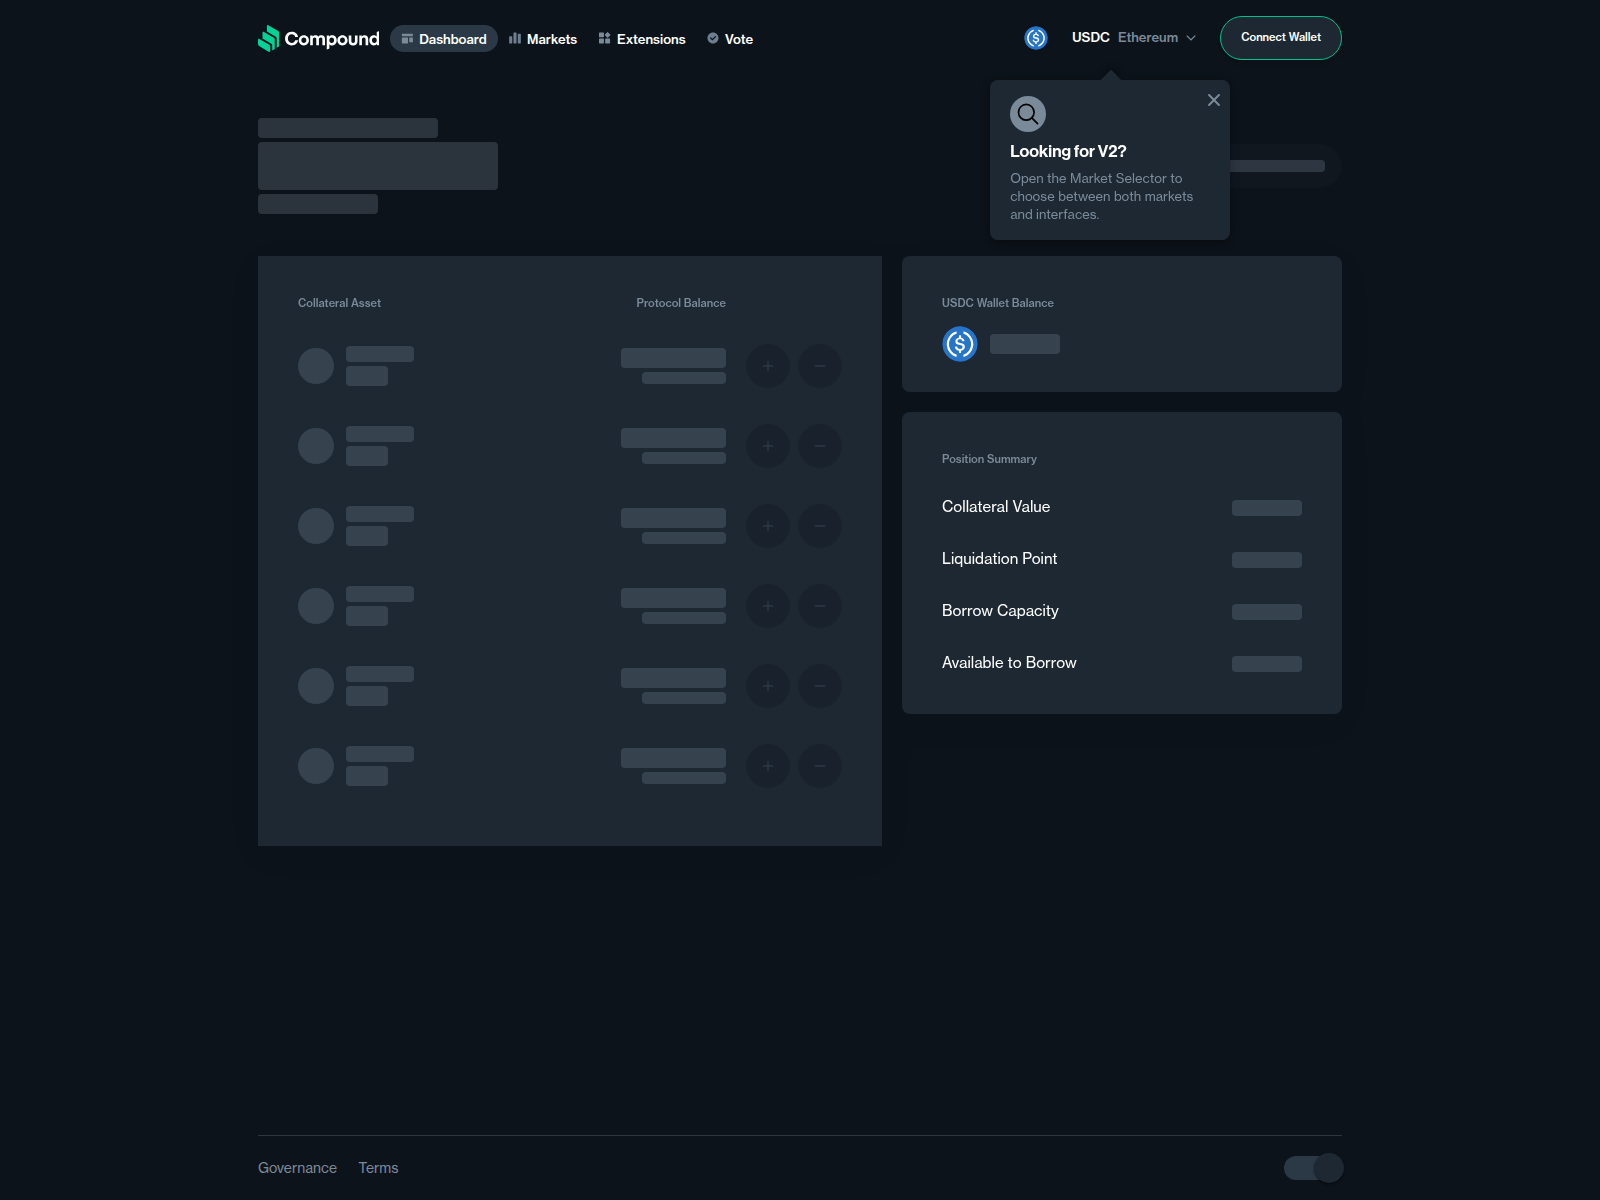Open the Extensions tab

click(642, 39)
